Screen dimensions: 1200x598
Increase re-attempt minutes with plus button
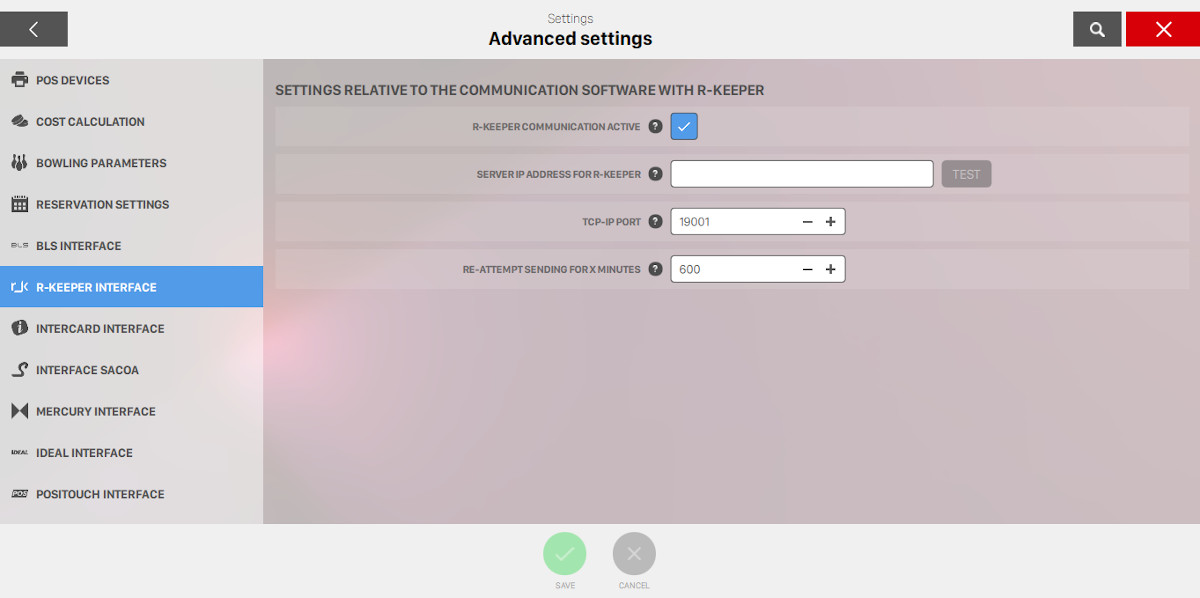coord(830,269)
